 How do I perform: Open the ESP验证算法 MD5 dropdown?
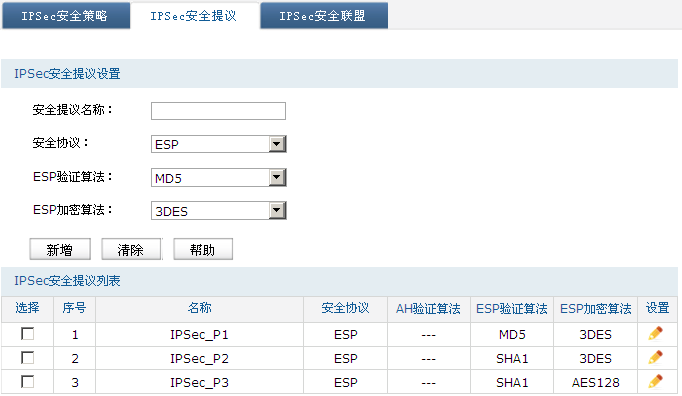218,178
